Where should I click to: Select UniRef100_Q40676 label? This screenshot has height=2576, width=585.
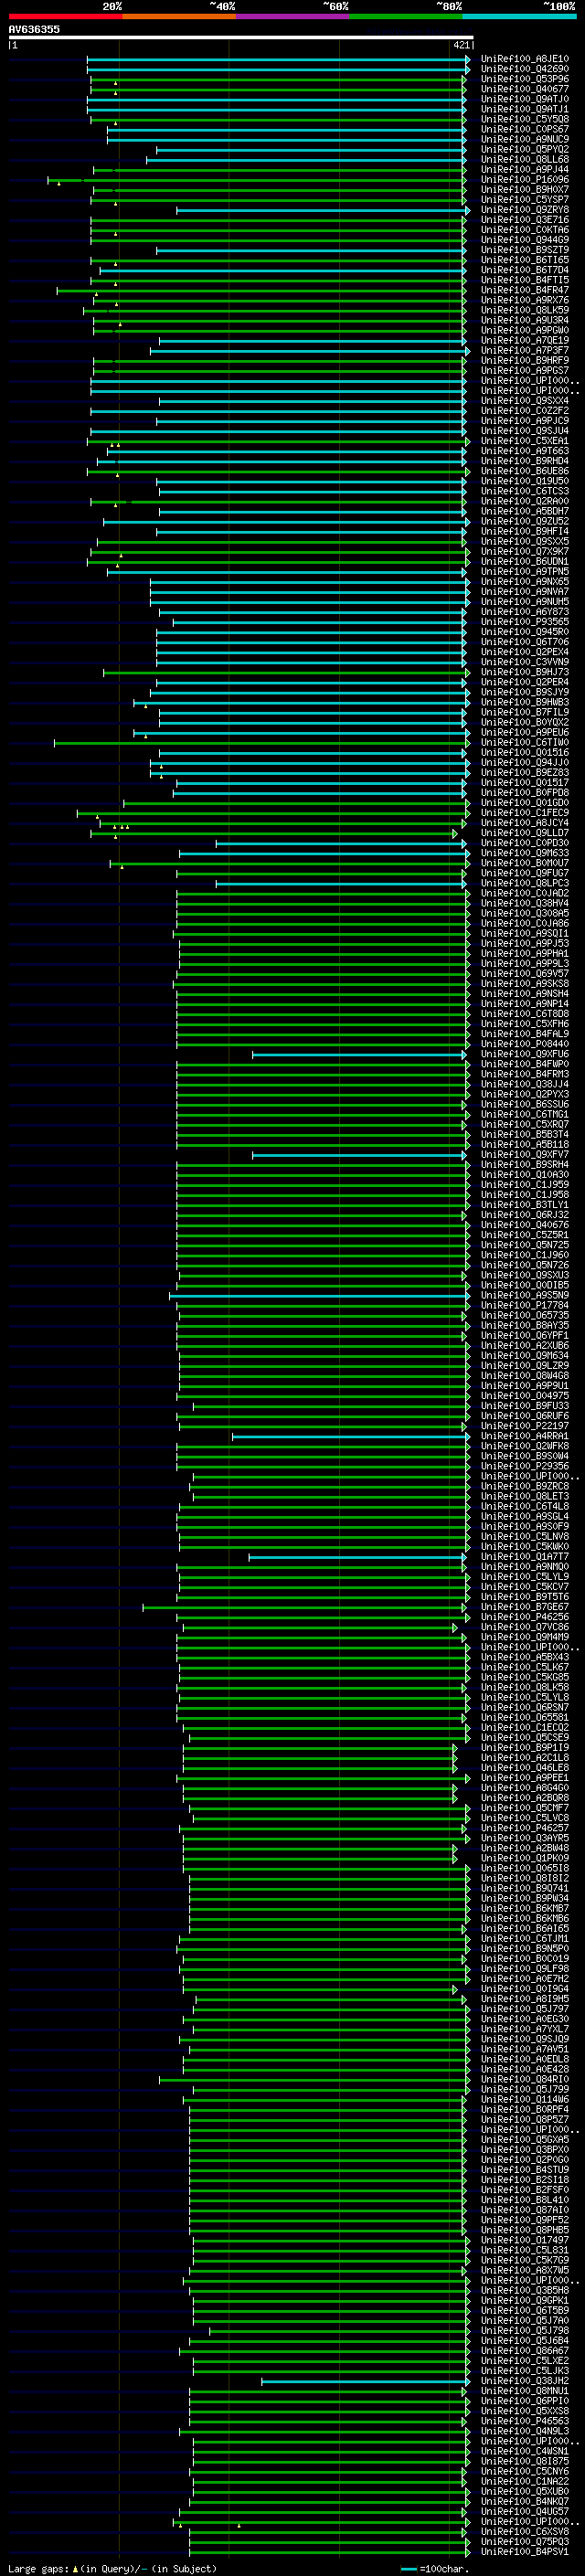(x=524, y=1225)
